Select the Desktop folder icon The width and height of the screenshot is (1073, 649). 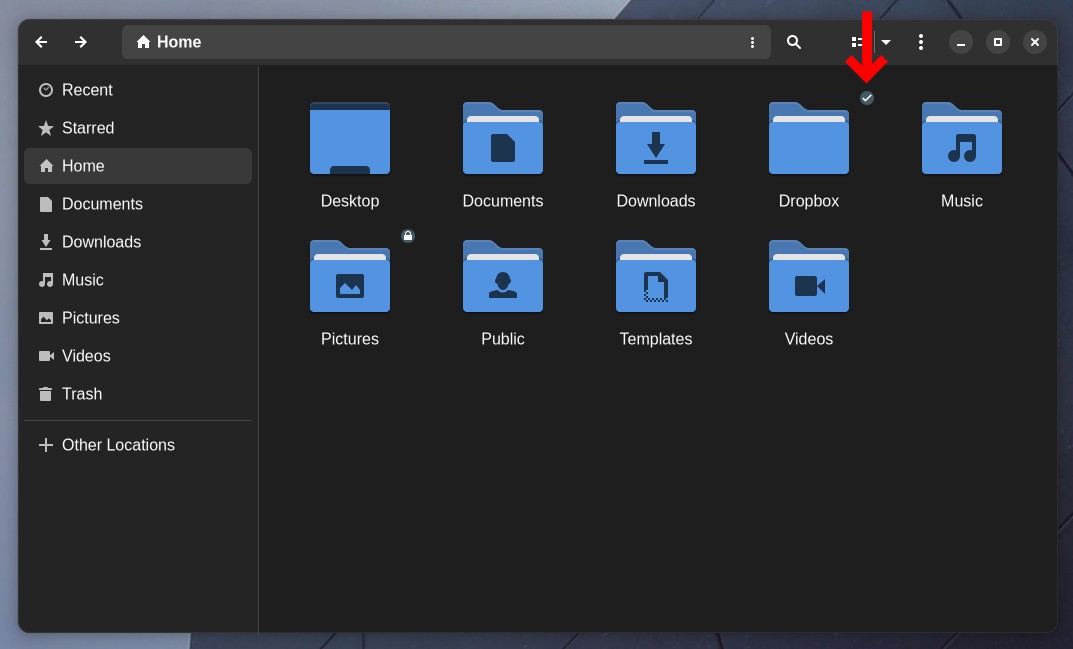[350, 138]
